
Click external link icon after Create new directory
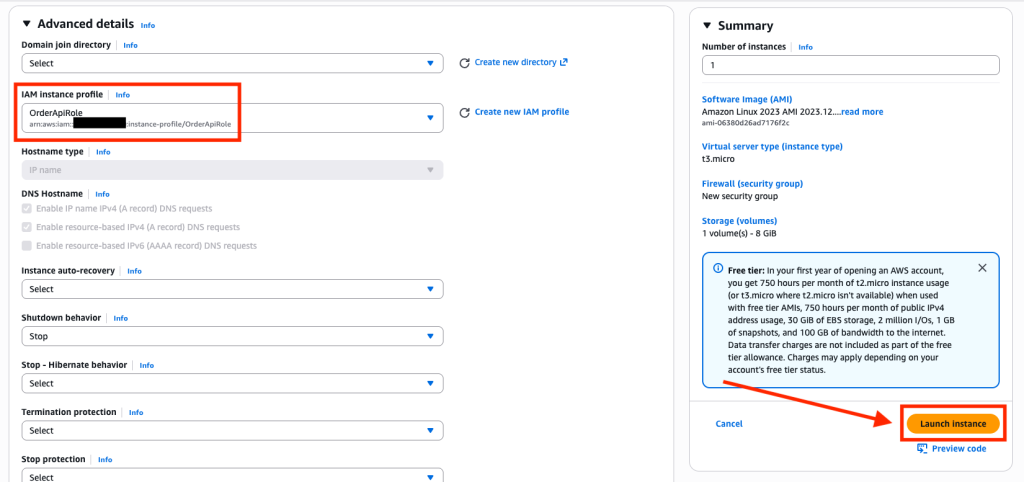pos(564,62)
